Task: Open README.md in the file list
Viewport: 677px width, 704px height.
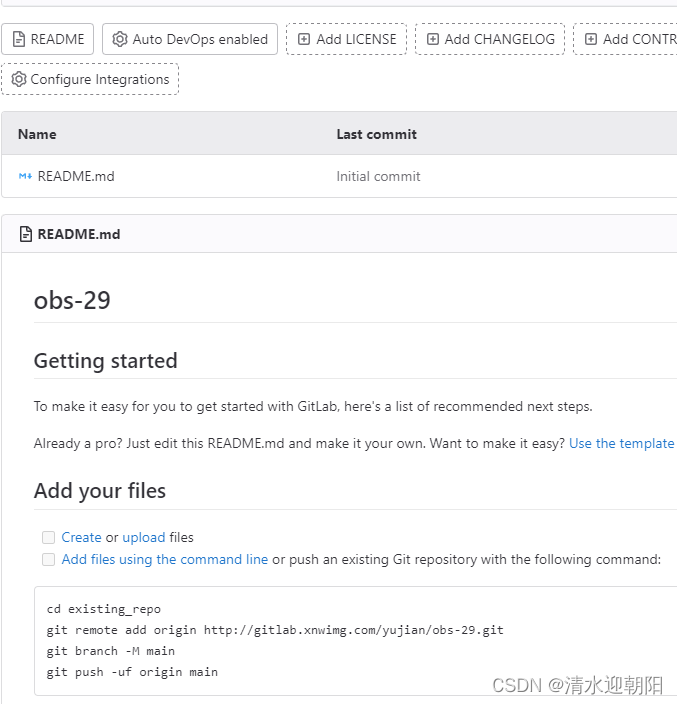Action: pos(76,176)
